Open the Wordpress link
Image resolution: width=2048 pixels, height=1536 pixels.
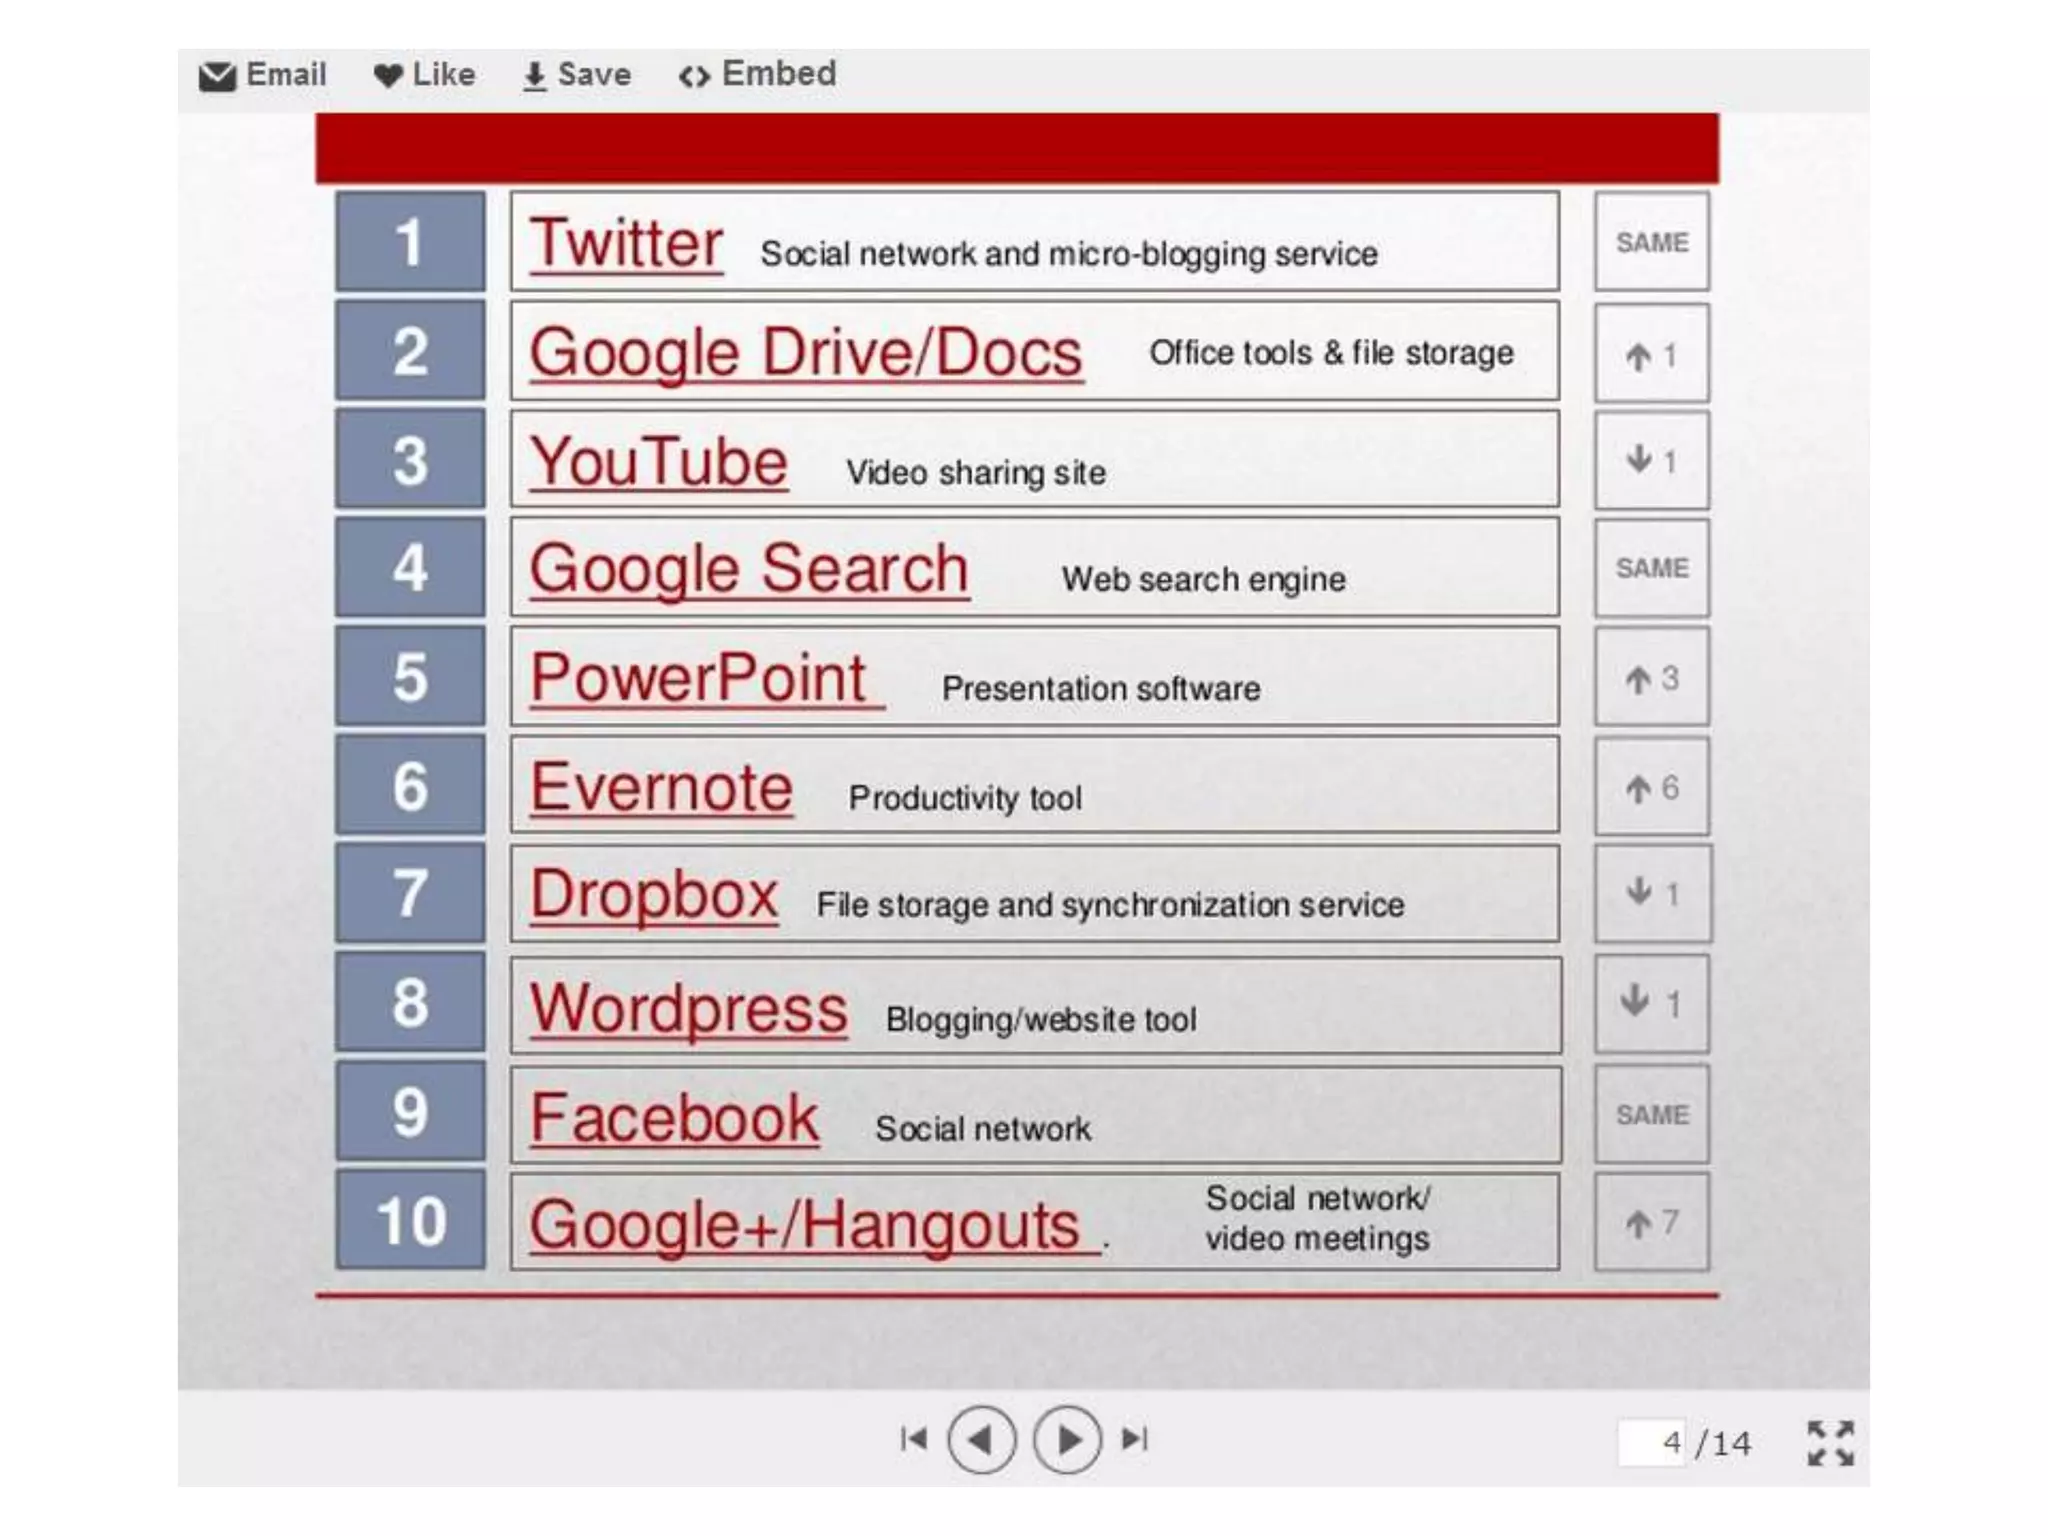pos(689,1008)
